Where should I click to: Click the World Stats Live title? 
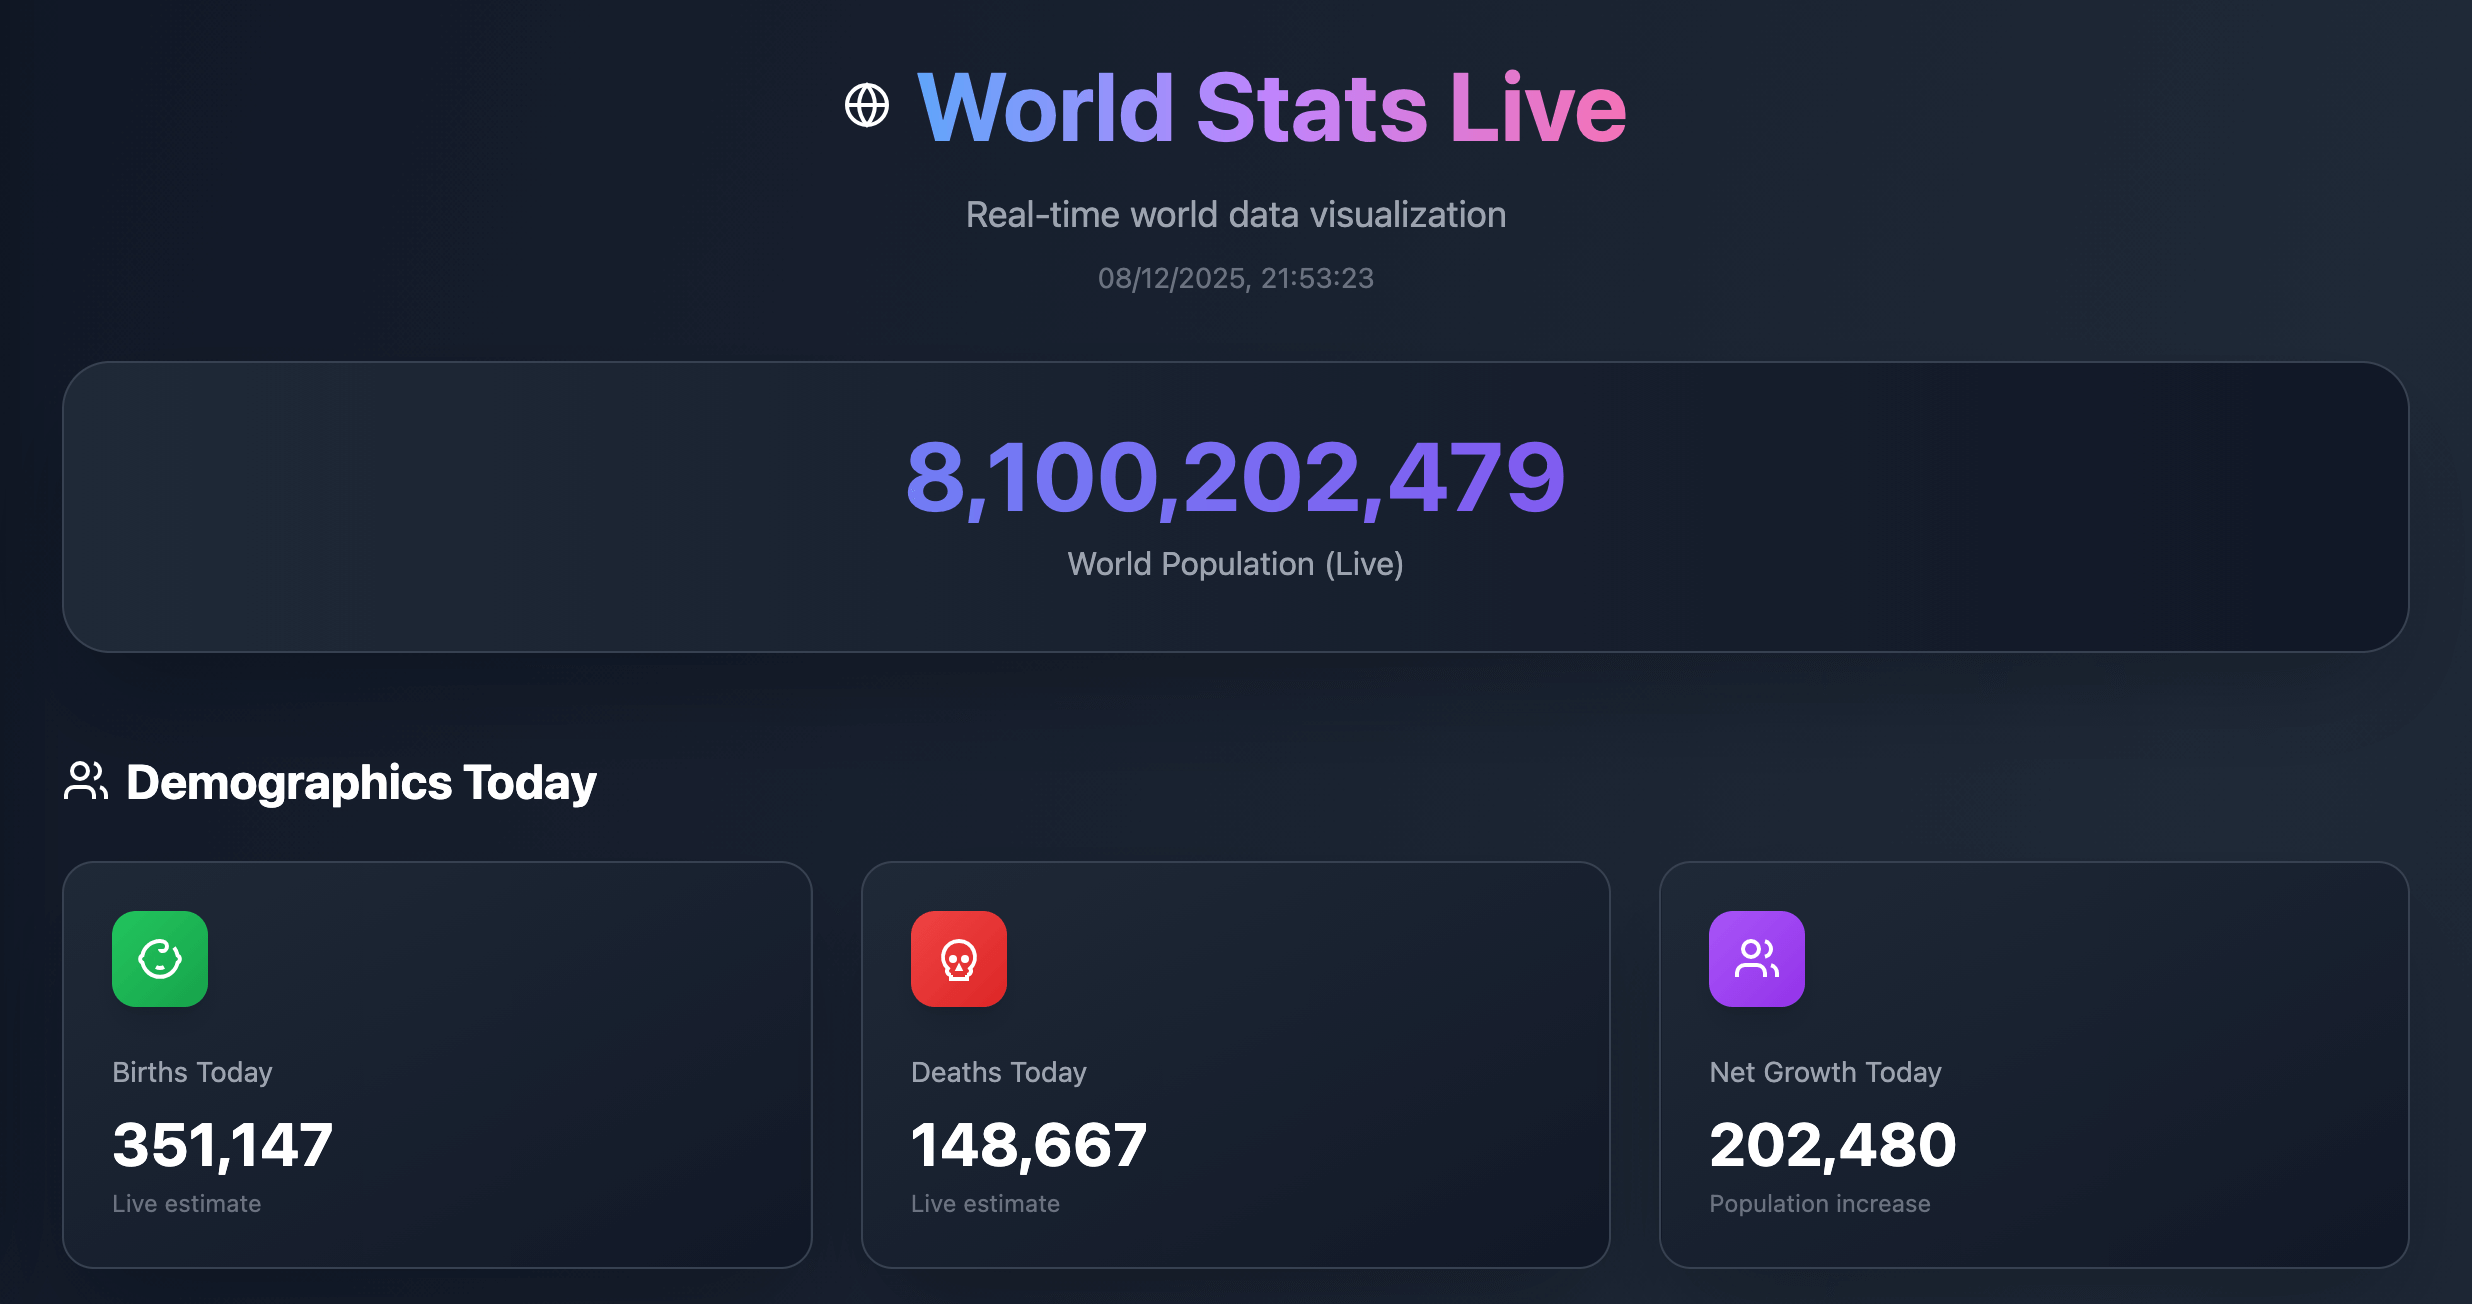pyautogui.click(x=1271, y=108)
